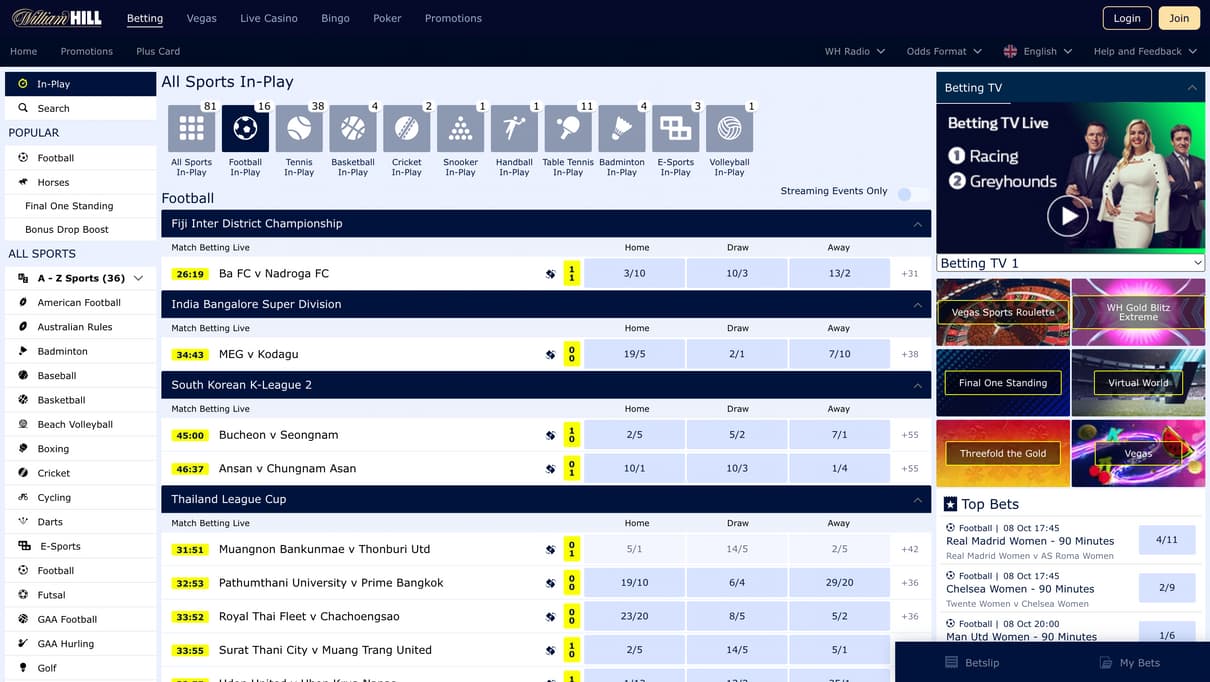Select 19/5 home odds for MEG v Kodagu
This screenshot has width=1210, height=682.
634,354
